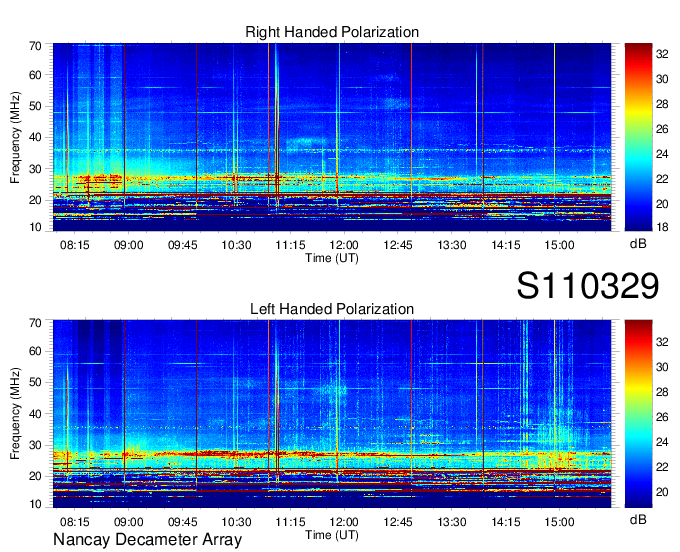Viewport: 680px width, 552px height.
Task: Click the 32 dB value on lower color bar
Action: (x=662, y=342)
